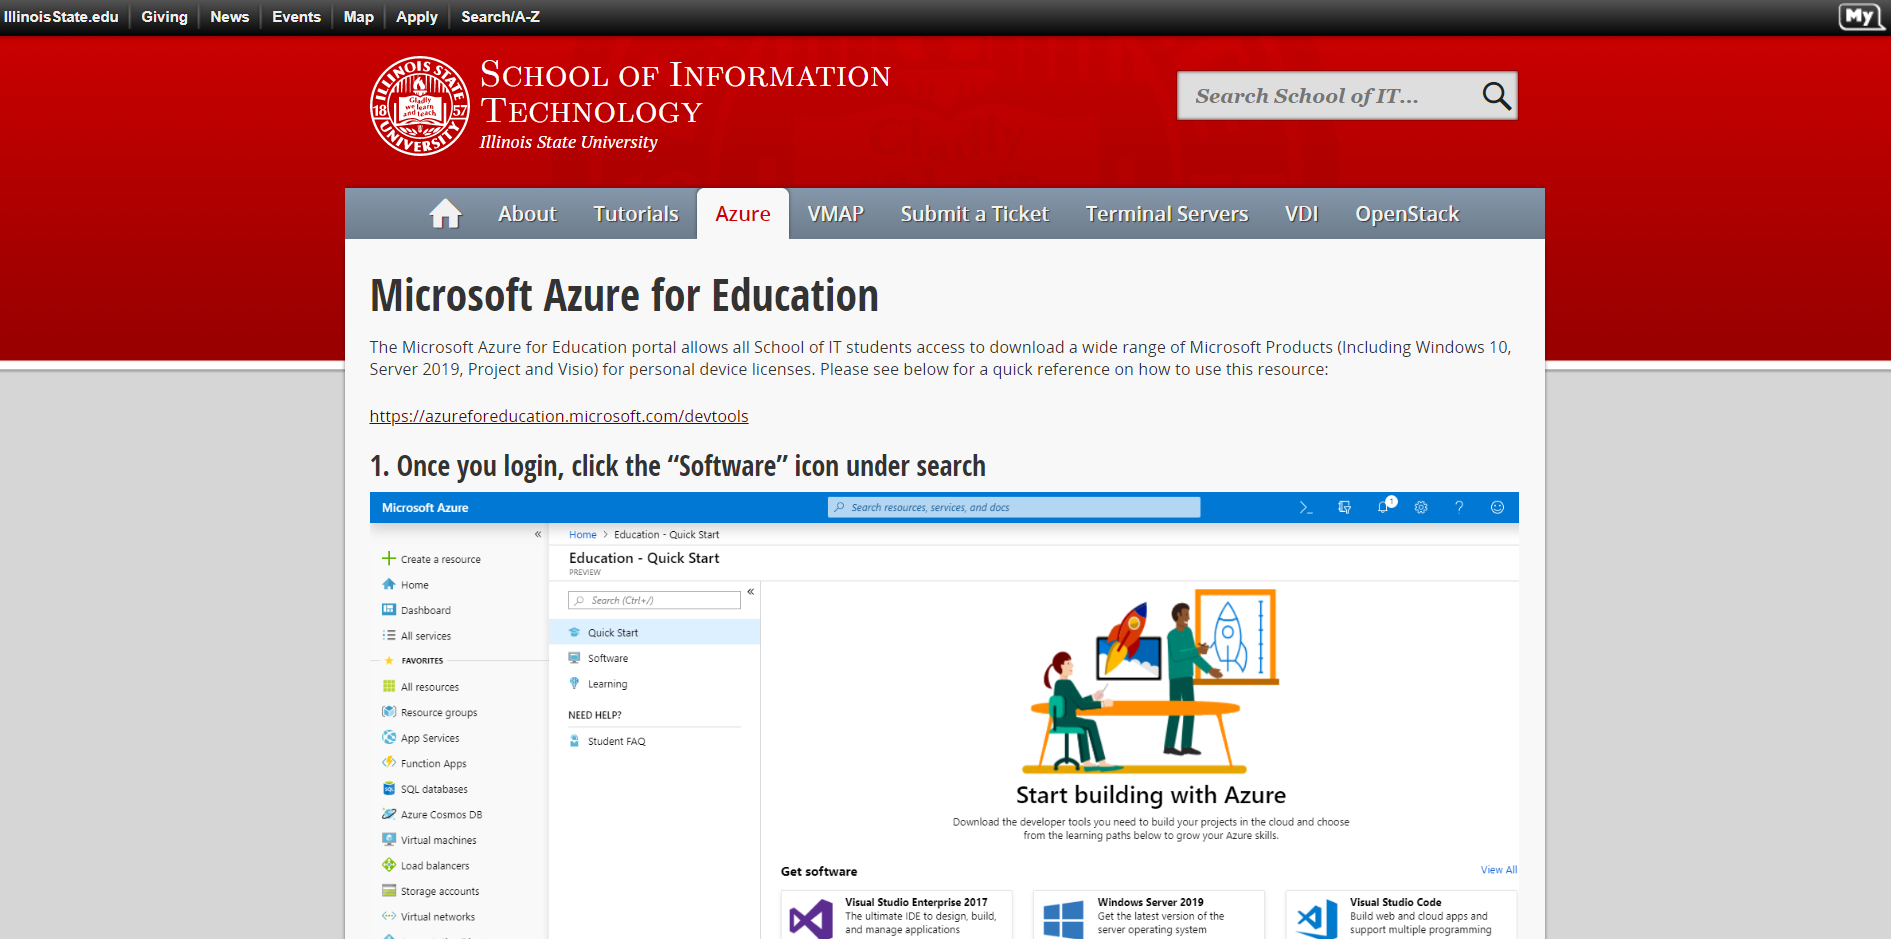The height and width of the screenshot is (939, 1891).
Task: Open the My Illinois State icon
Action: pos(1861,16)
